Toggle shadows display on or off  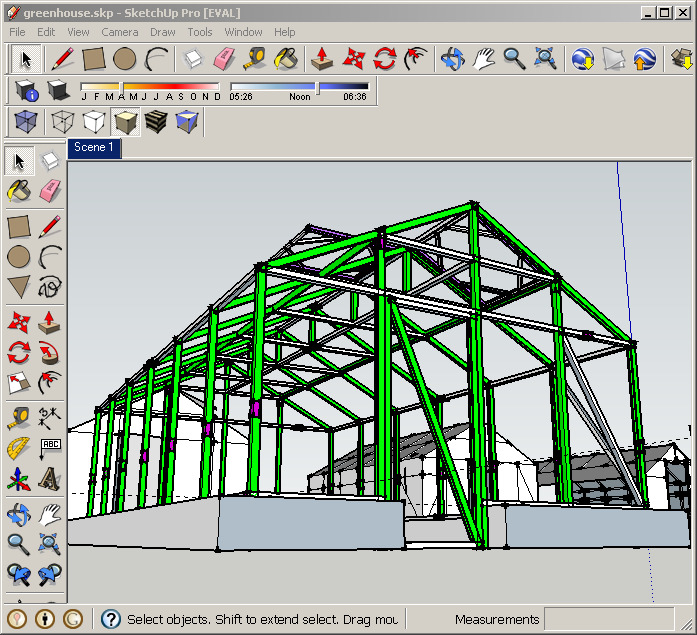pos(58,91)
